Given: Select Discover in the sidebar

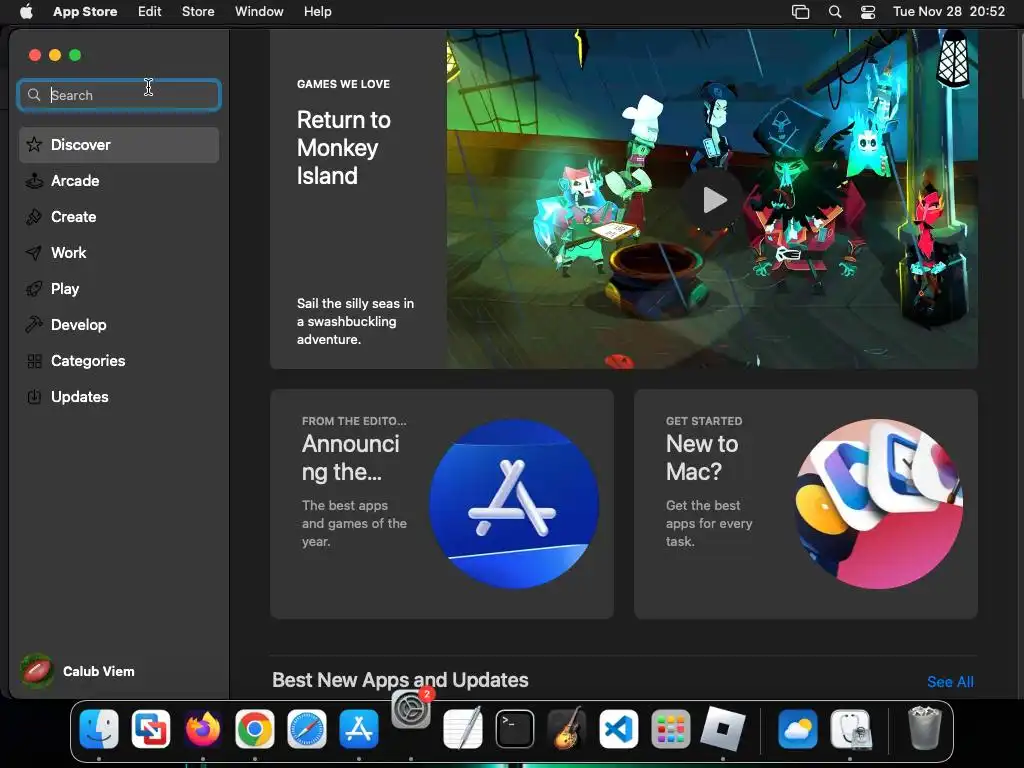Looking at the screenshot, I should click(x=119, y=145).
